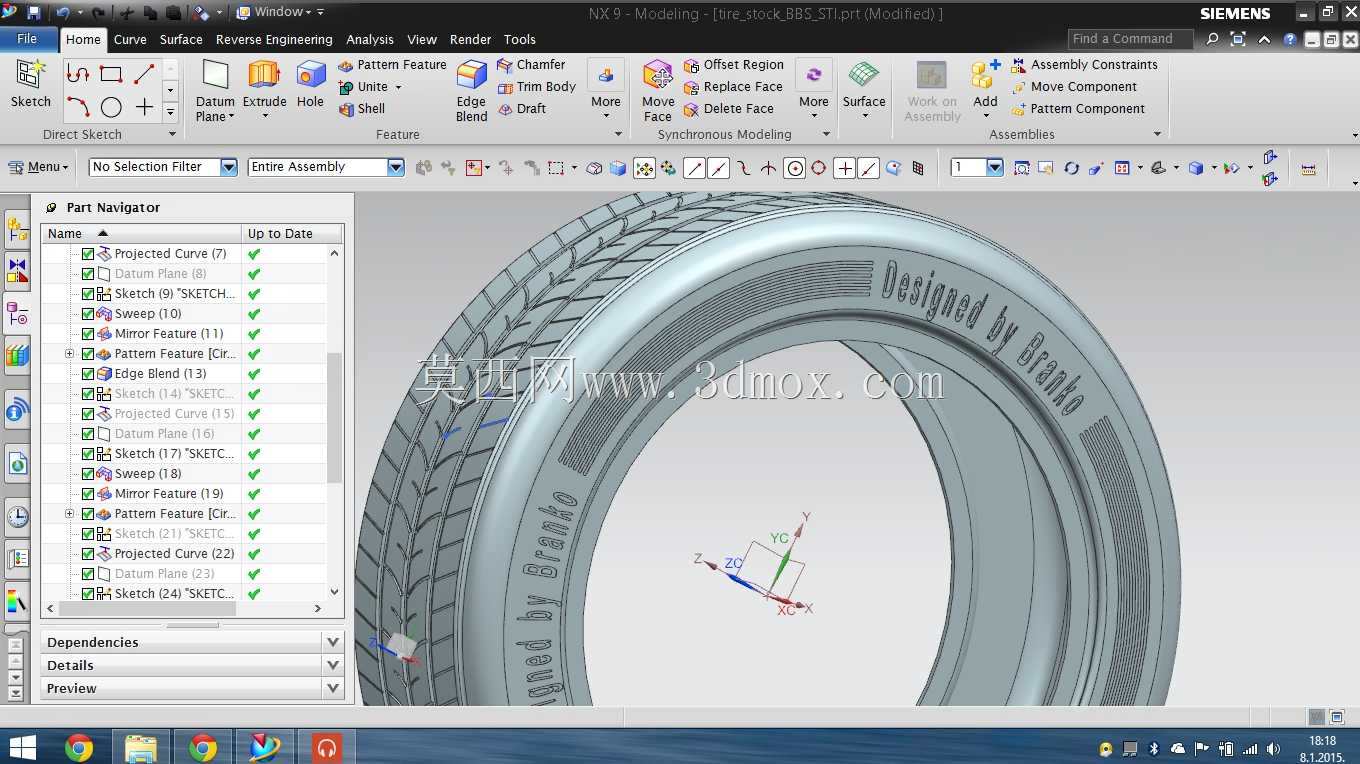Pick the Circle sketch tool
Viewport: 1360px width, 764px height.
[111, 107]
